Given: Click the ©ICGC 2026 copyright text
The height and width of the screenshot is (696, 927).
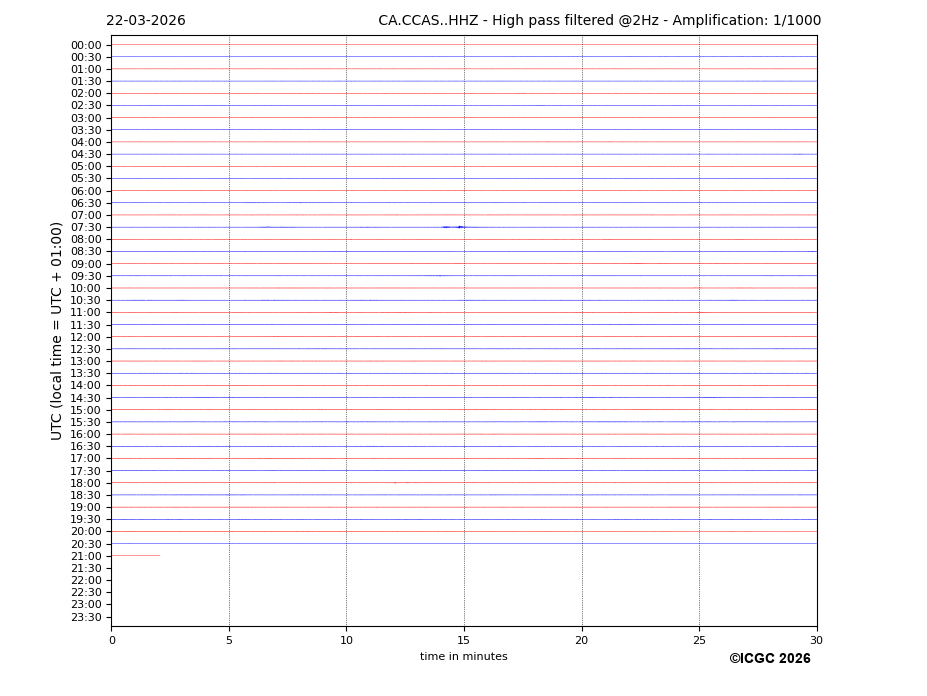Looking at the screenshot, I should click(769, 659).
